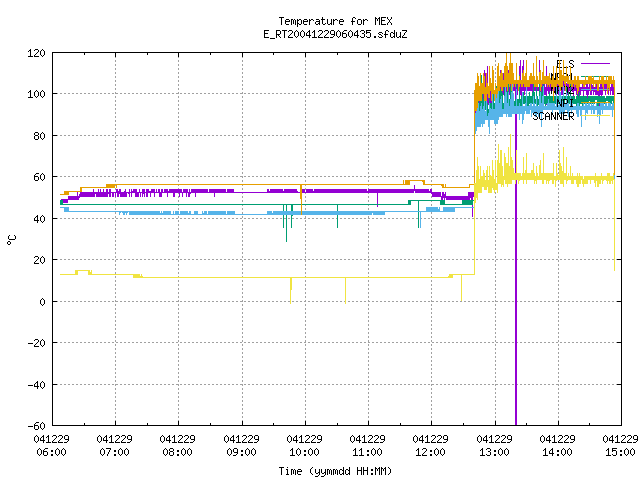Click the x-axis tick '041229 07:00'
Image resolution: width=640 pixels, height=480 pixels.
[x=115, y=445]
